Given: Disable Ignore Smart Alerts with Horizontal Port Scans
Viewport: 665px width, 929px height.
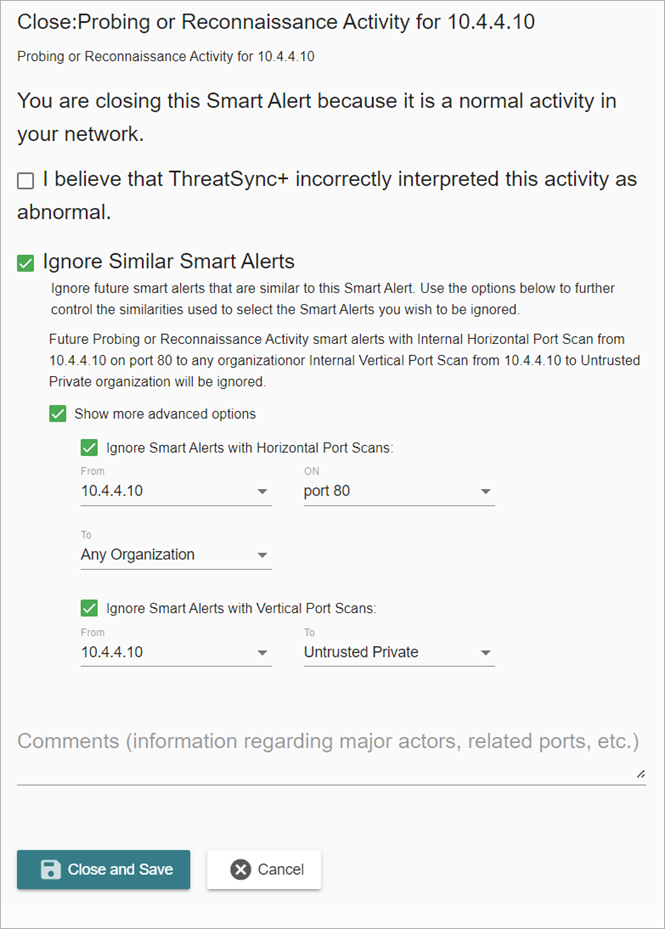Looking at the screenshot, I should click(89, 448).
